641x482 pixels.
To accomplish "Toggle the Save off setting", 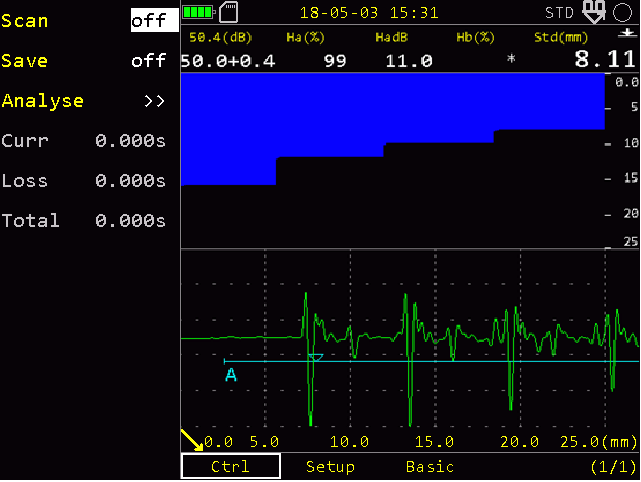I will pyautogui.click(x=148, y=61).
